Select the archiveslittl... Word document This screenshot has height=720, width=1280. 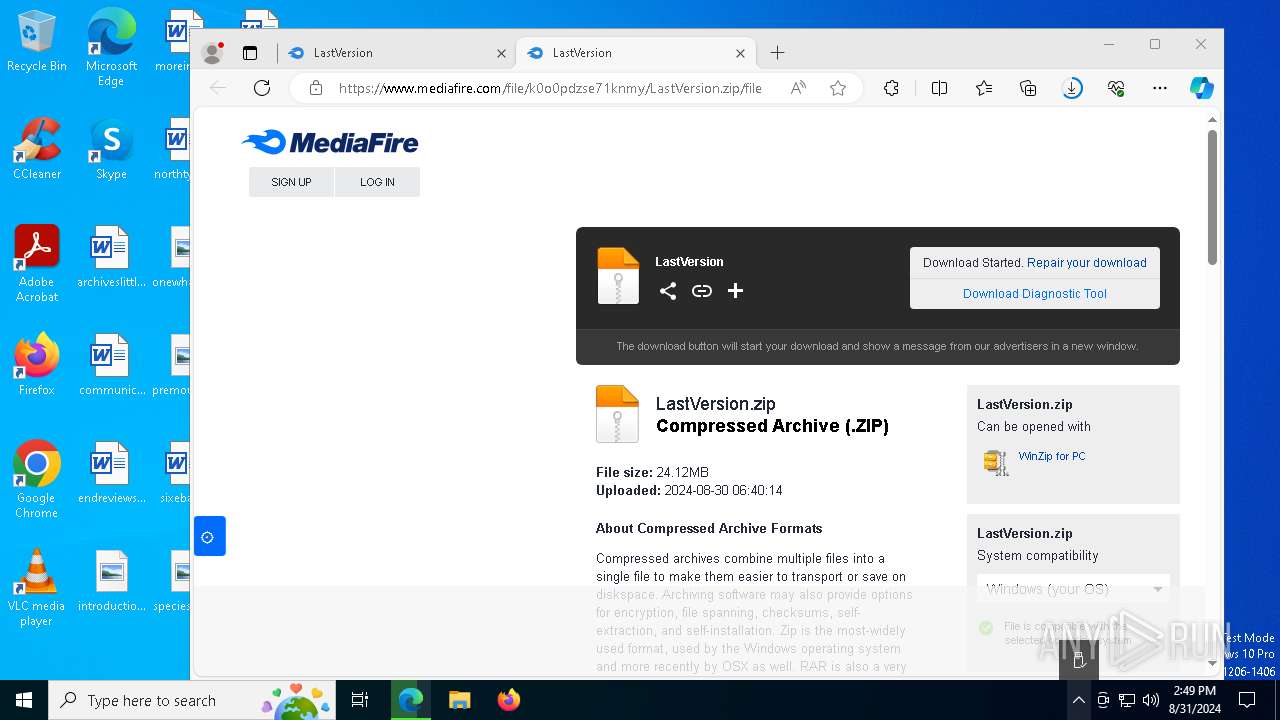pos(111,258)
